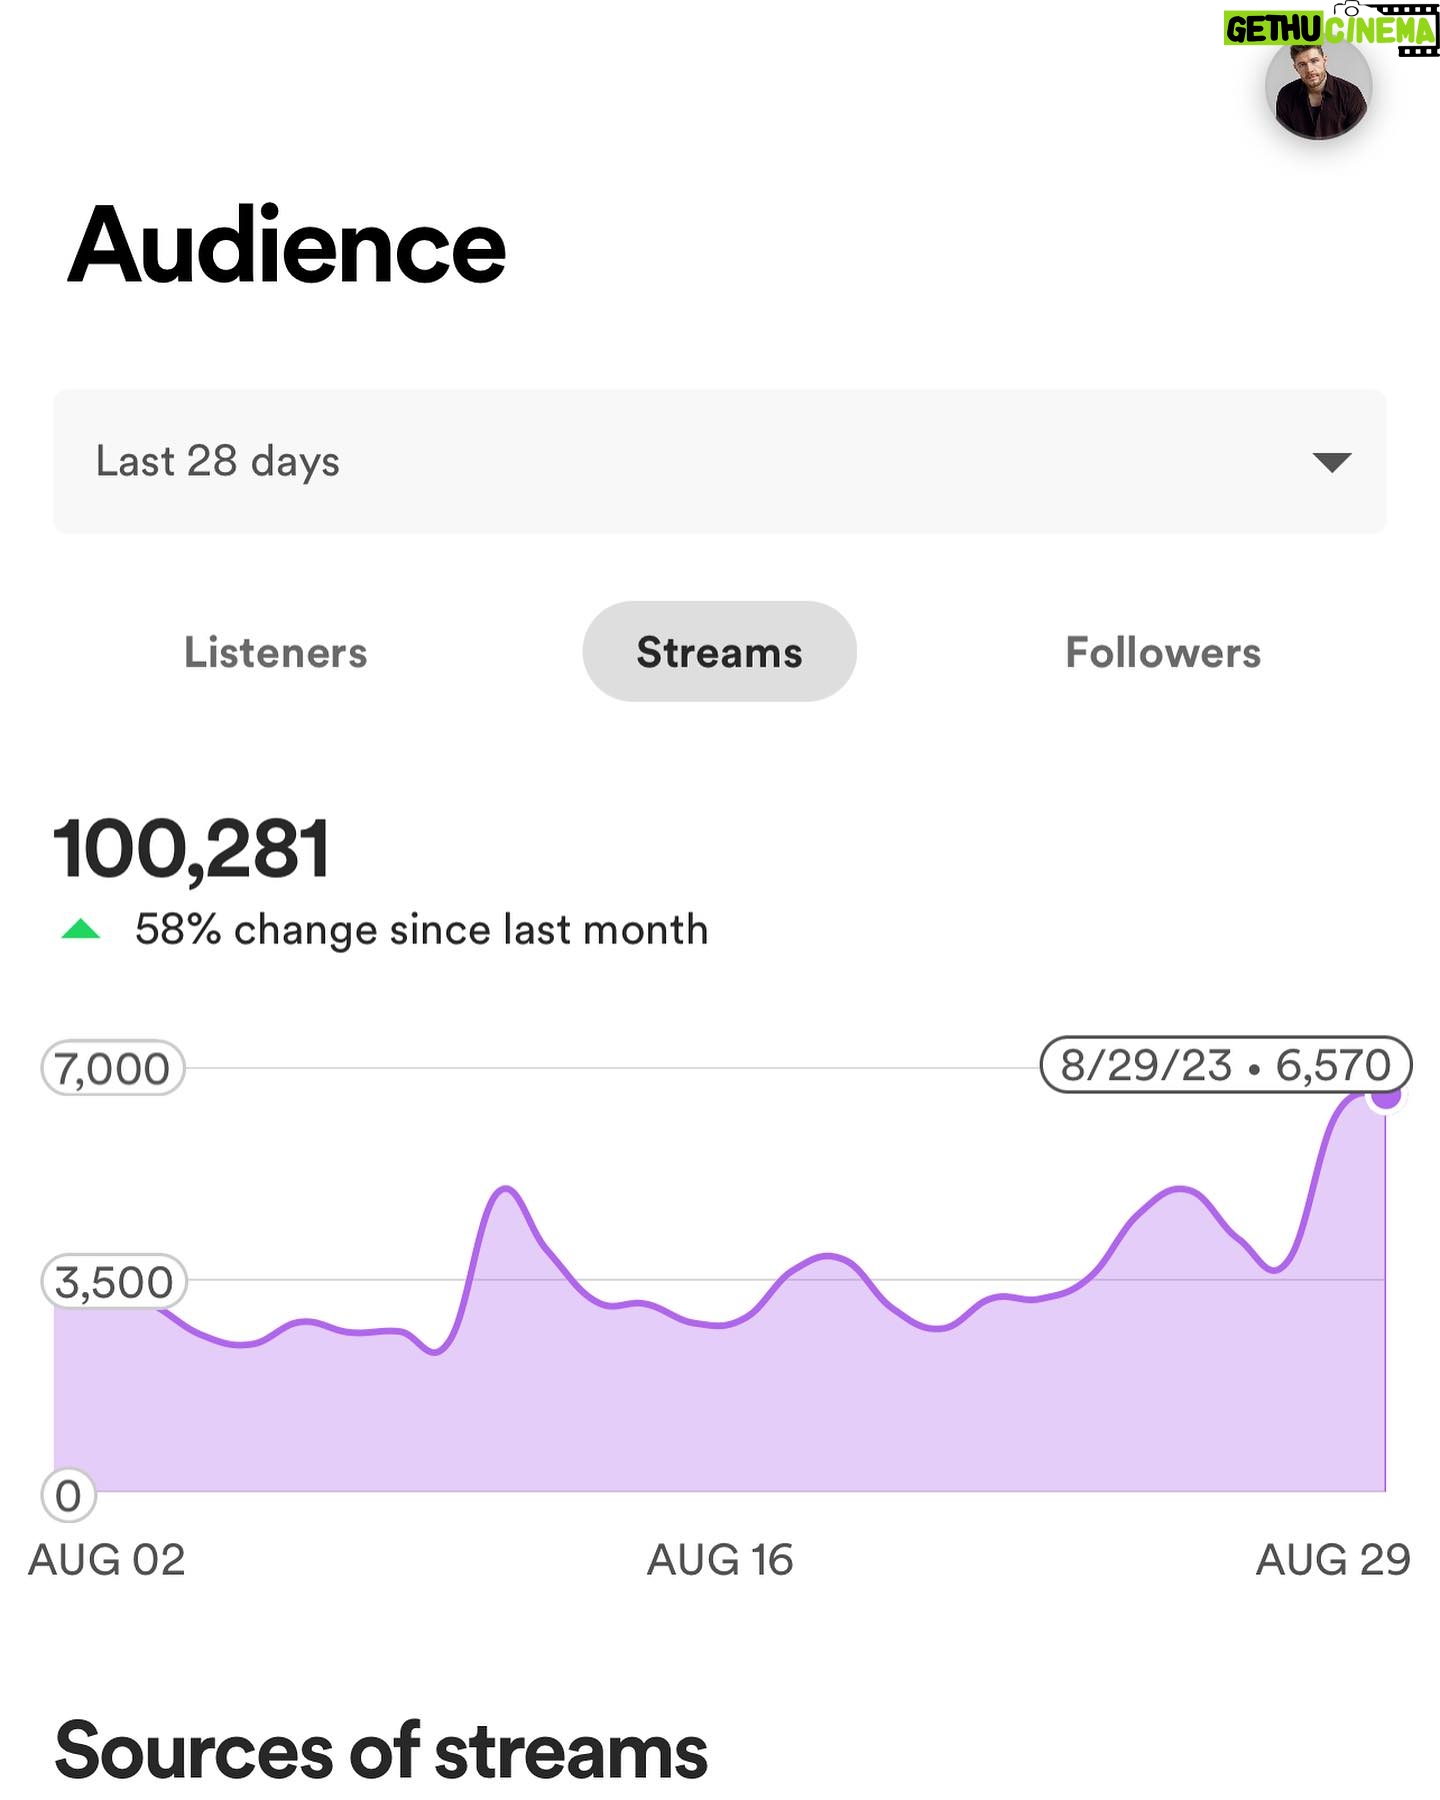The height and width of the screenshot is (1800, 1440).
Task: Click the green upward change triangle
Action: pos(81,930)
